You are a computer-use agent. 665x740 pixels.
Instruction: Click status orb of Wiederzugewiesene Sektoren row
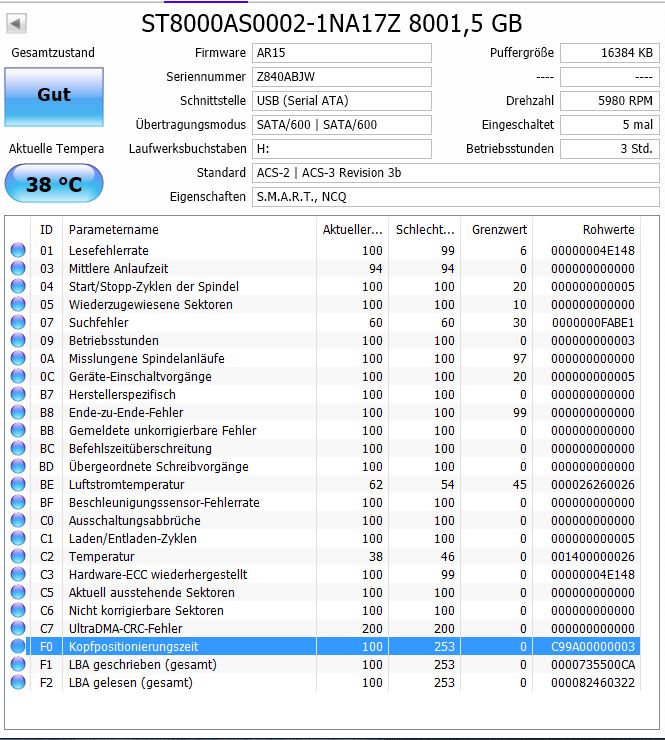click(x=18, y=304)
